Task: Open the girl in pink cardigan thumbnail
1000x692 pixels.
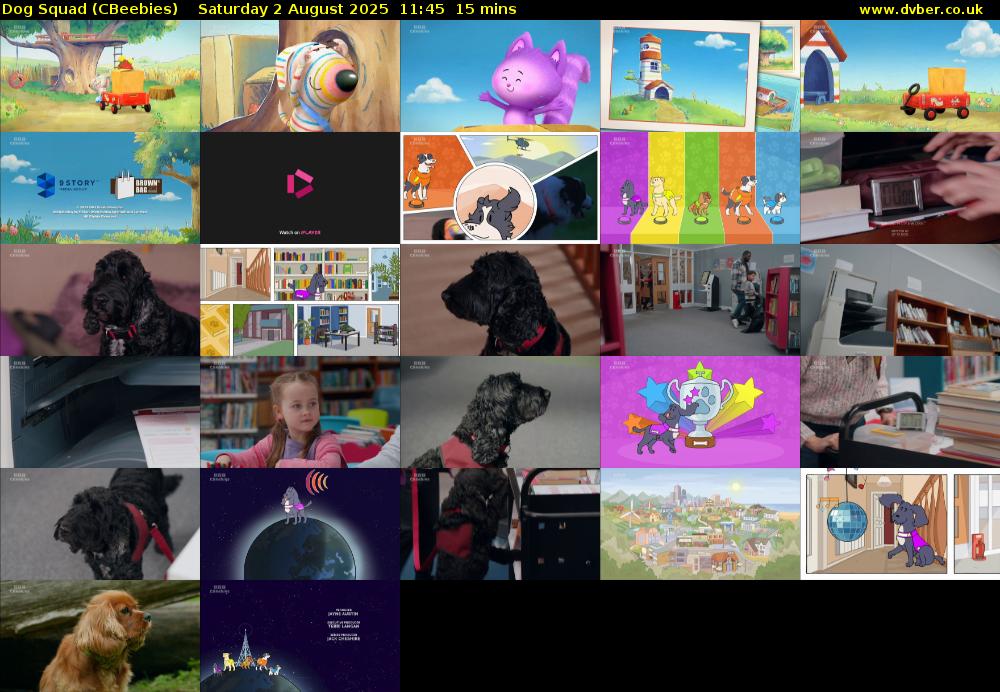Action: coord(300,412)
